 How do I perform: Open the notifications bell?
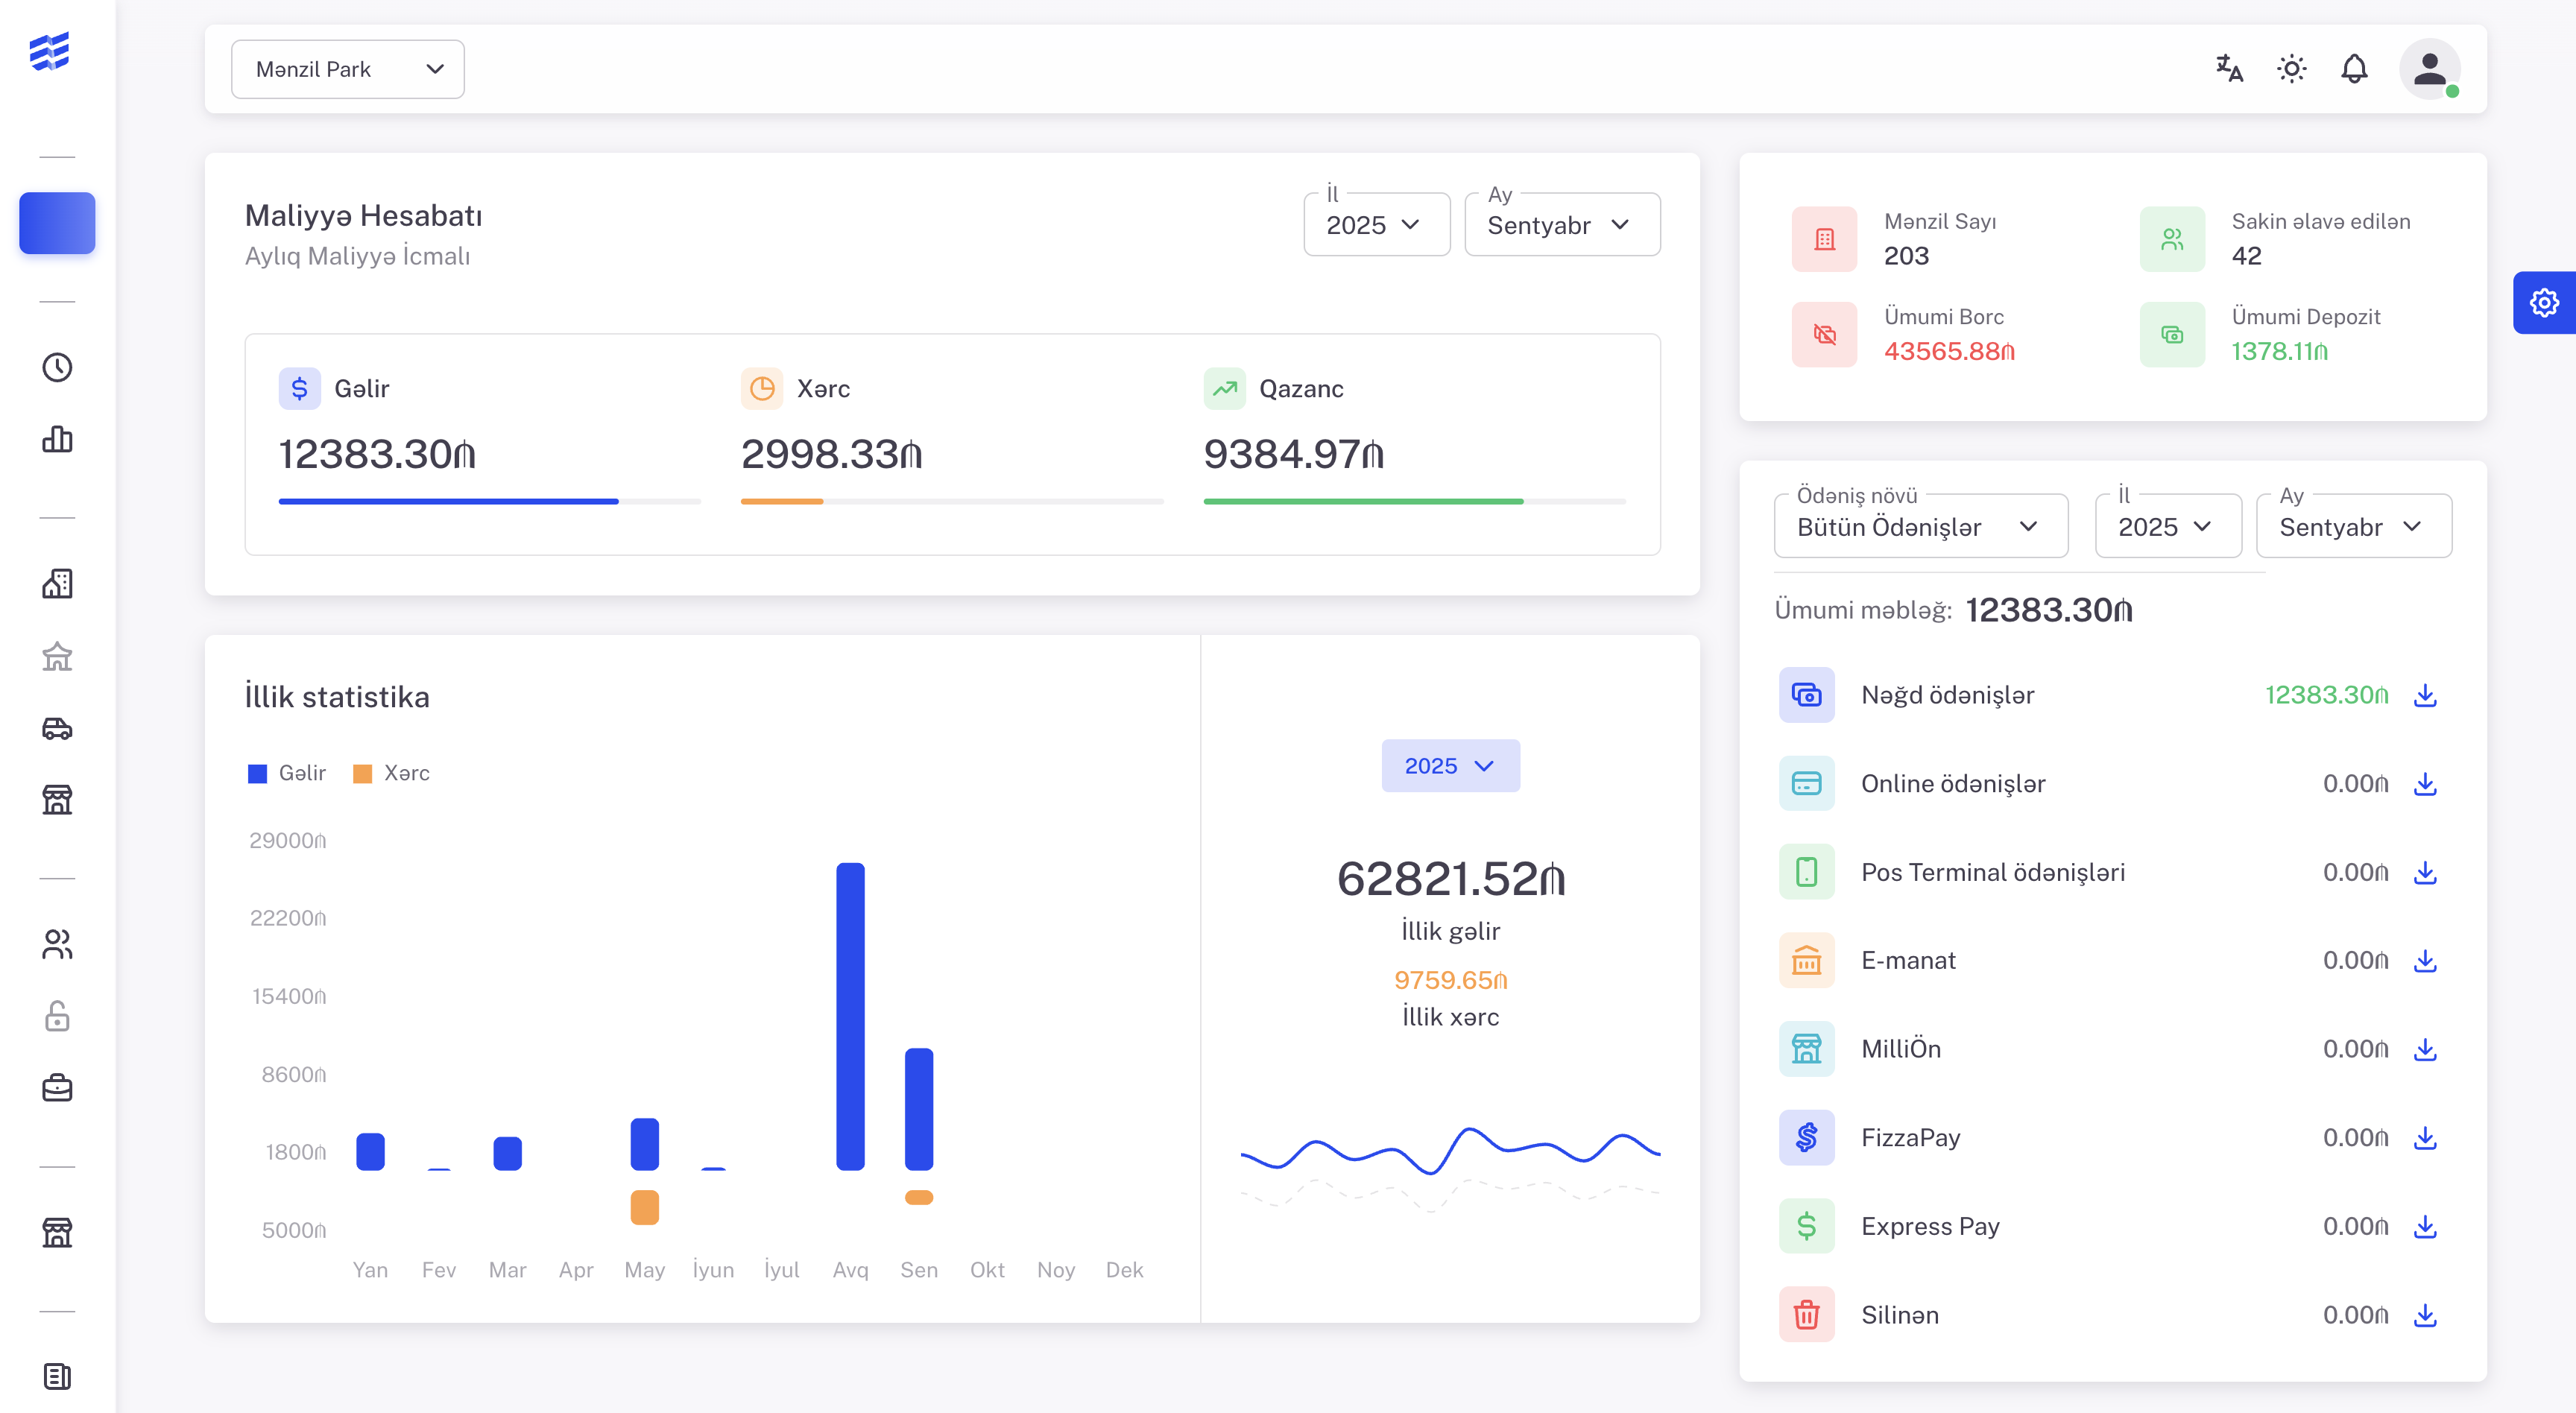[x=2354, y=69]
